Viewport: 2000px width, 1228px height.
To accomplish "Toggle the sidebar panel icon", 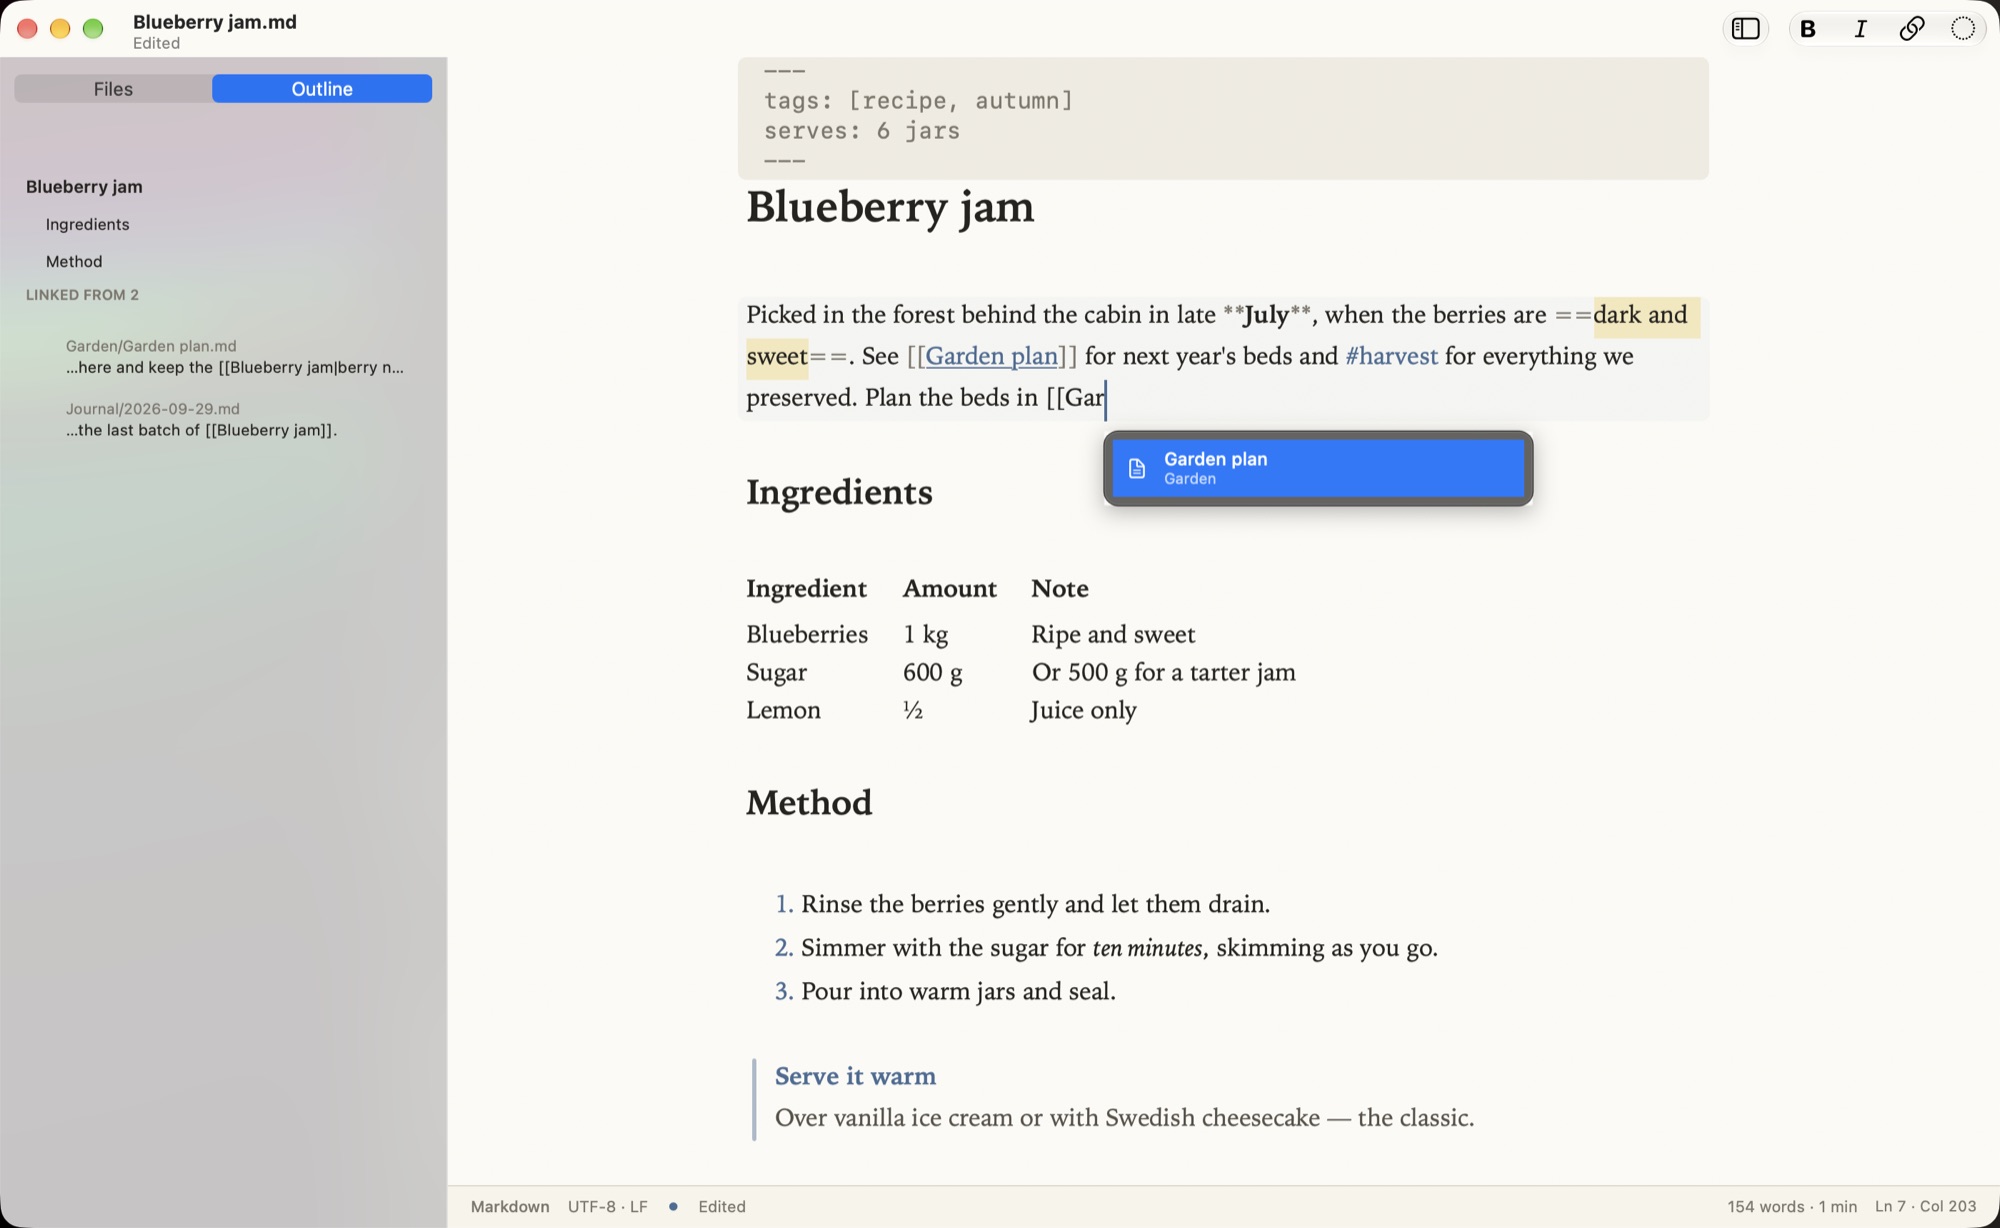I will pyautogui.click(x=1746, y=29).
